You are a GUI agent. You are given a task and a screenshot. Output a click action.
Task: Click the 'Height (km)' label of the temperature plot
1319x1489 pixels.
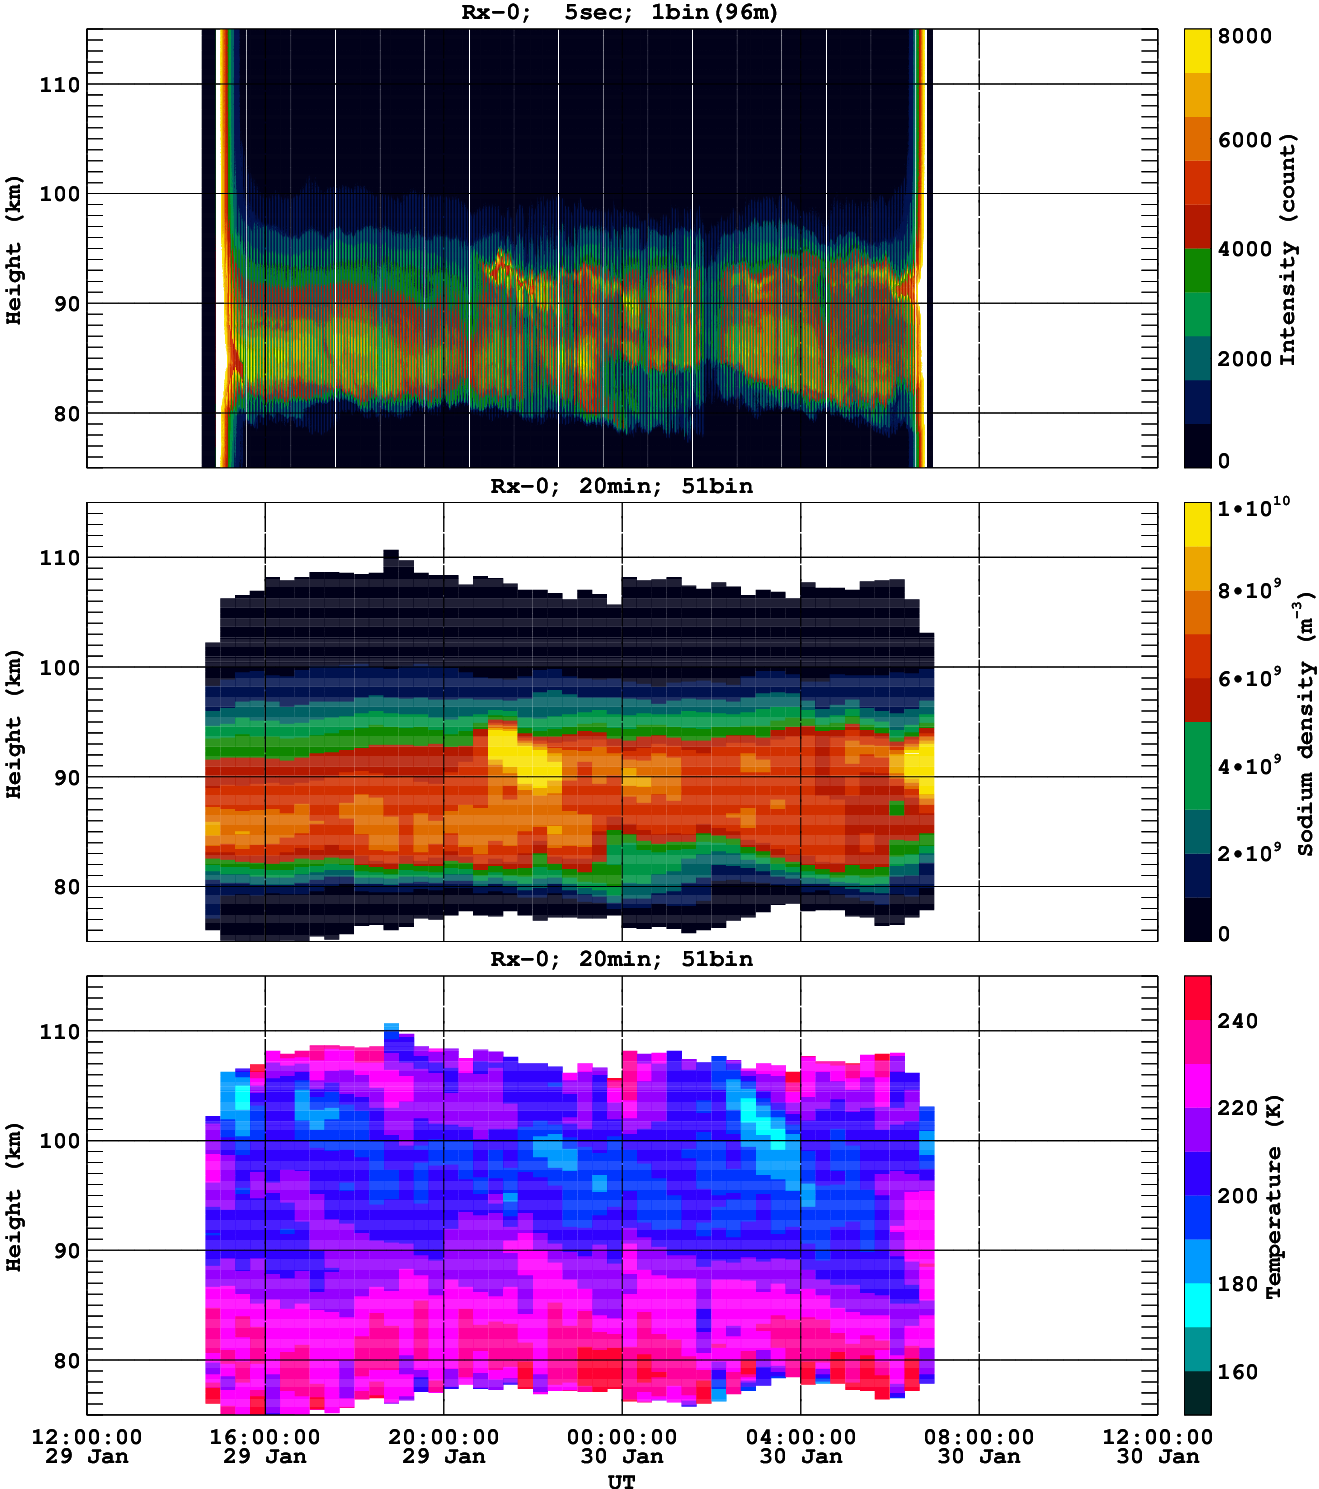[14, 1196]
